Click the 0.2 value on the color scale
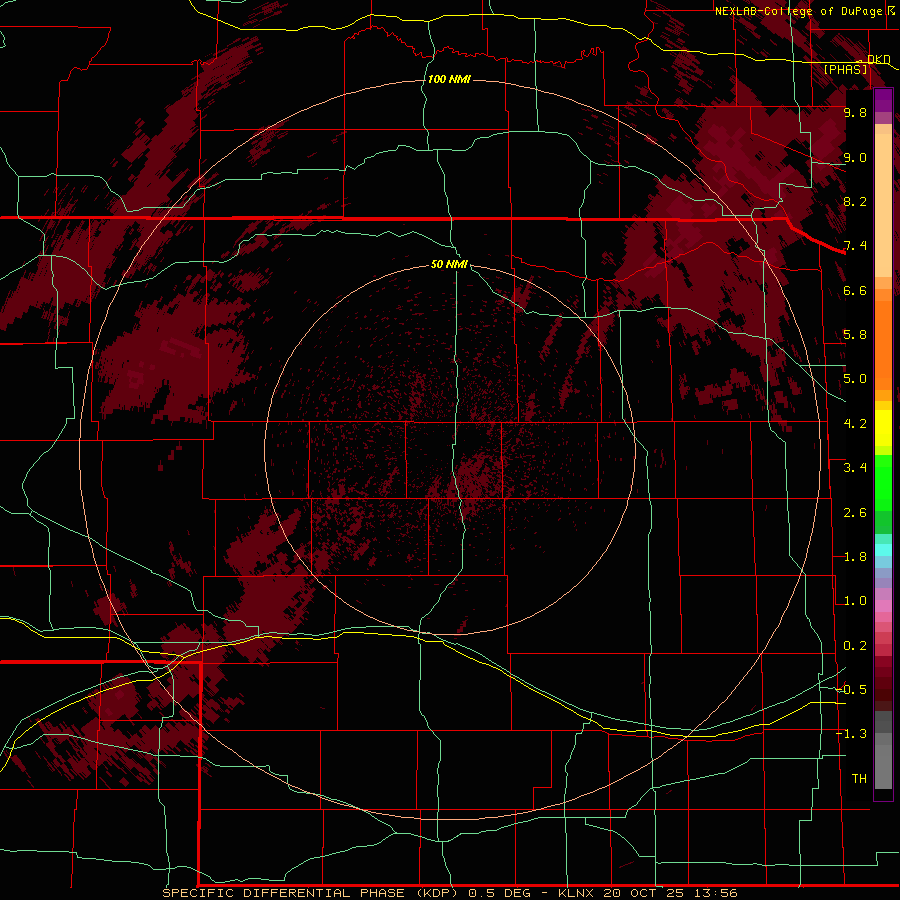This screenshot has height=900, width=900. [x=855, y=646]
